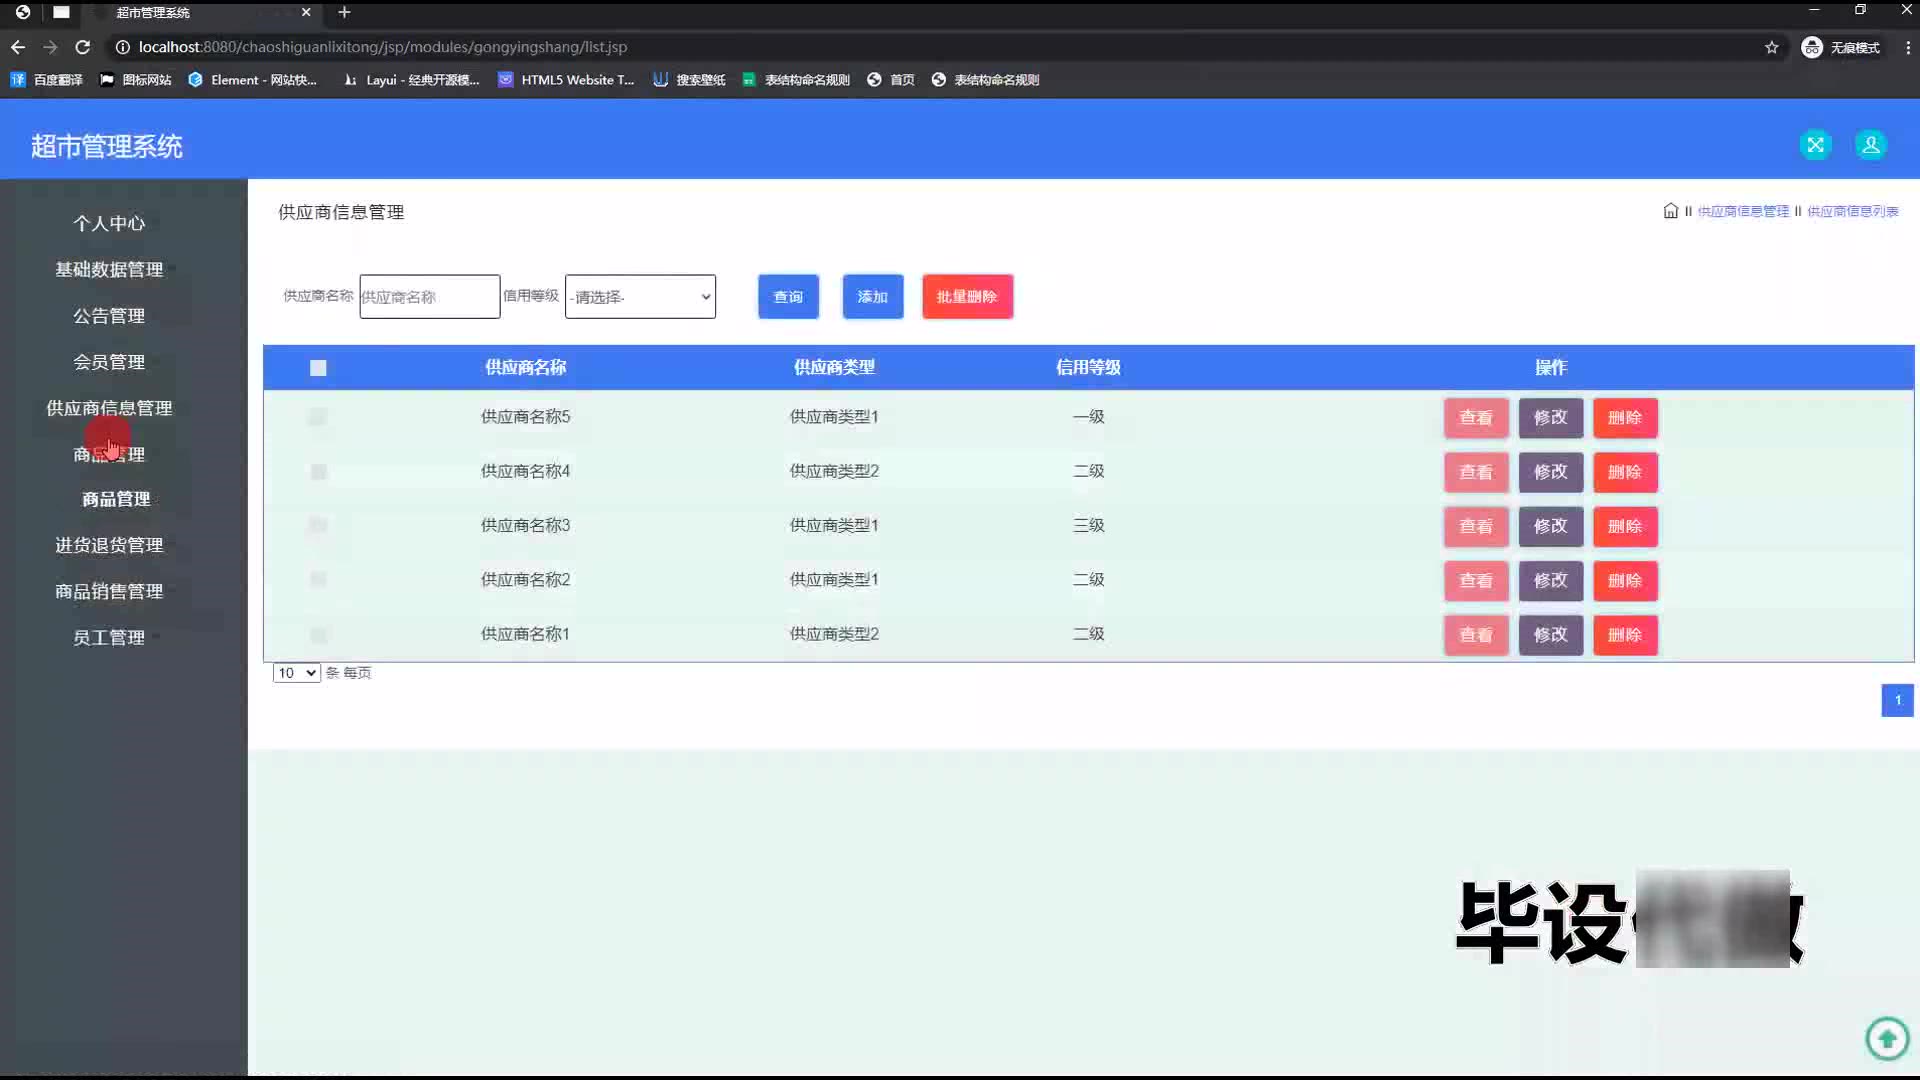The height and width of the screenshot is (1080, 1920).
Task: Open 员工管理 in the sidebar
Action: [109, 637]
